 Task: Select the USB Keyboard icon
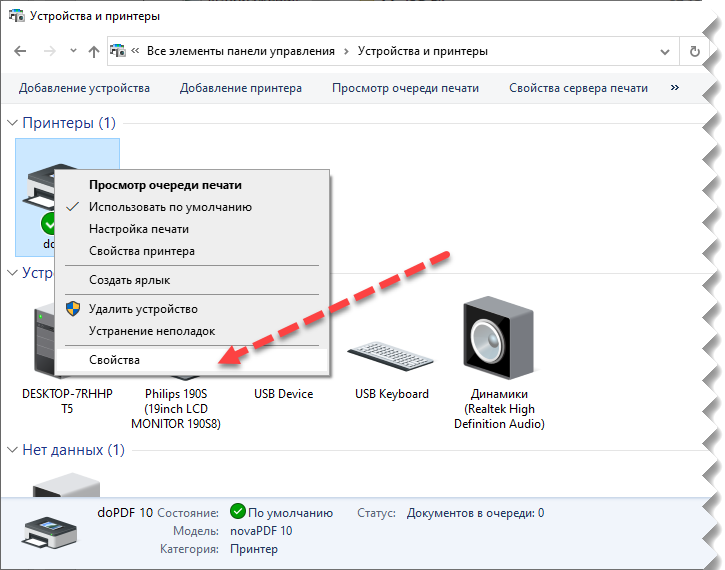tap(391, 355)
